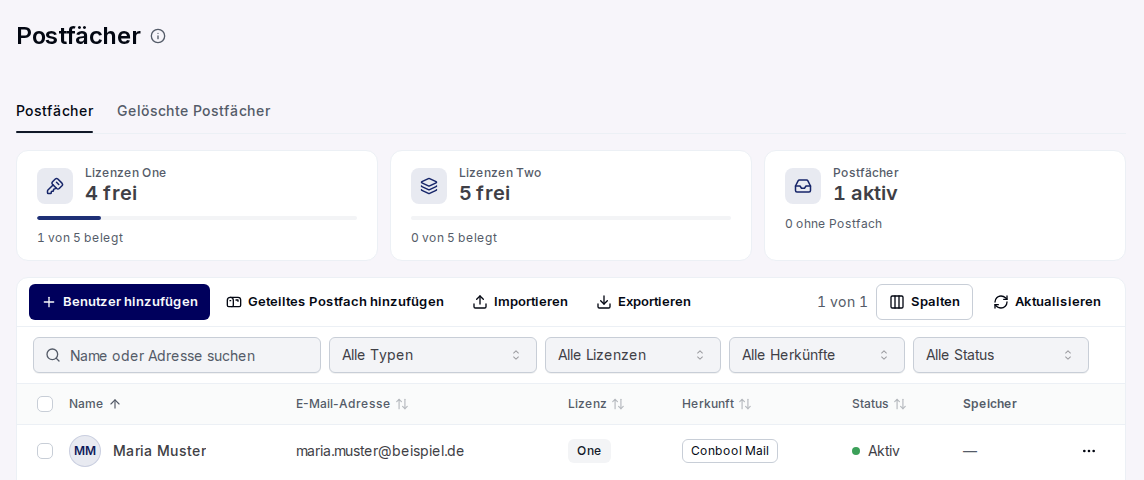The image size is (1144, 480).
Task: Sort by Herkunft column
Action: click(x=745, y=403)
